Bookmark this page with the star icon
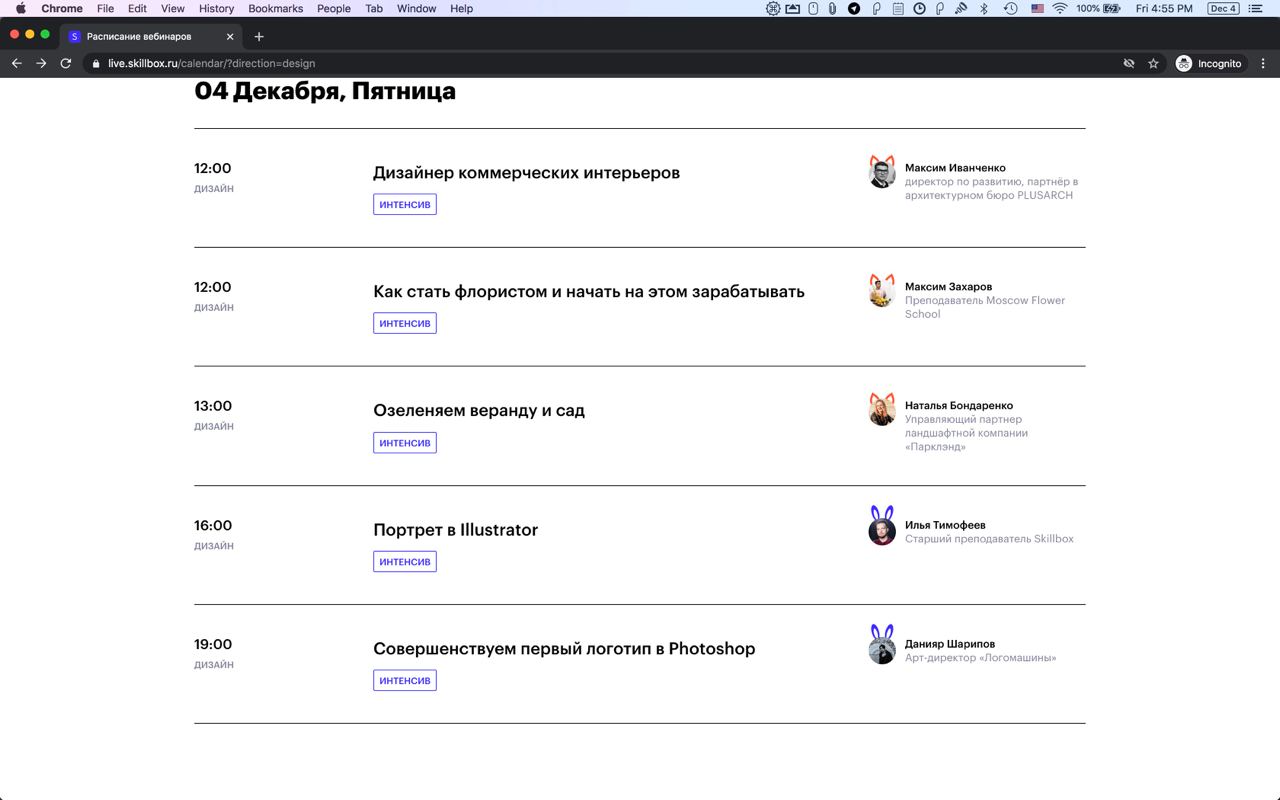Image resolution: width=1280 pixels, height=800 pixels. point(1153,63)
